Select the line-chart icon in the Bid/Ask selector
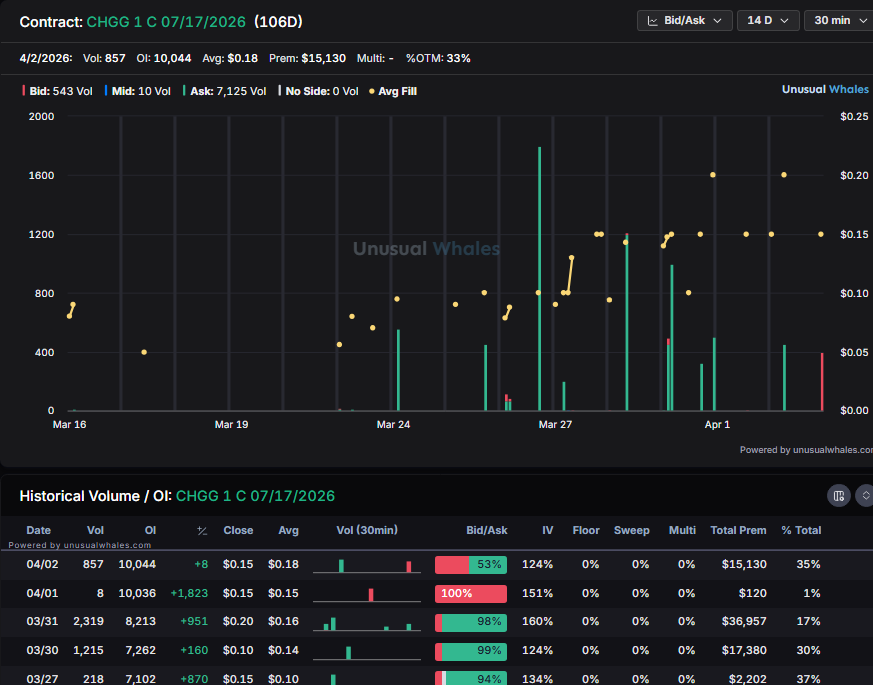Screen dimensions: 873x685 tap(653, 20)
